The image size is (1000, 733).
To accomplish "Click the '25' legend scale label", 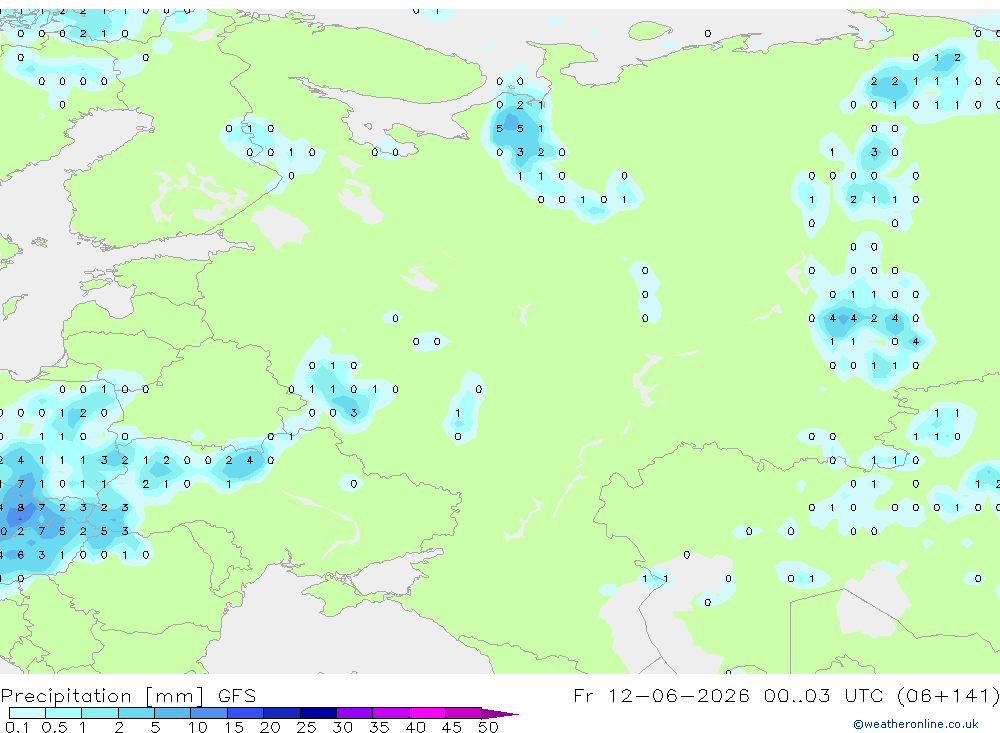I will (x=306, y=727).
